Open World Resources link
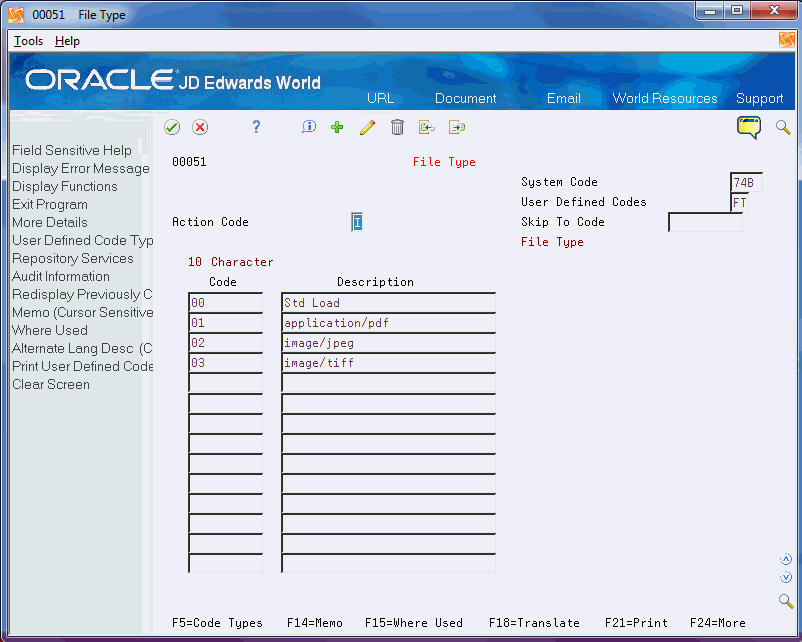 [x=665, y=98]
